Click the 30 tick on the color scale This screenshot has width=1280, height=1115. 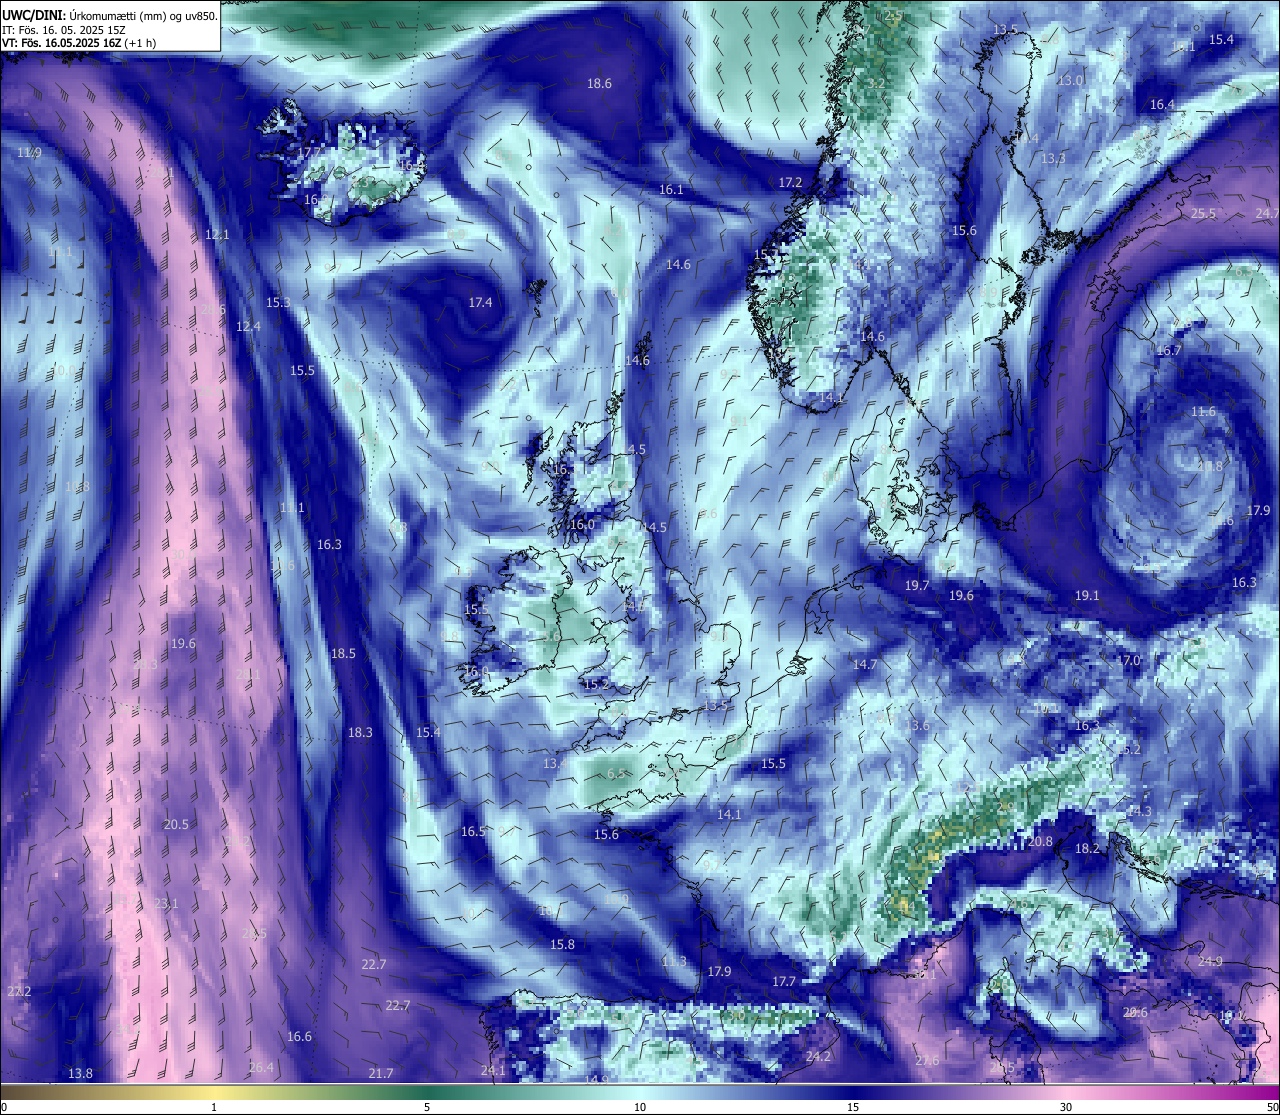click(1066, 1107)
